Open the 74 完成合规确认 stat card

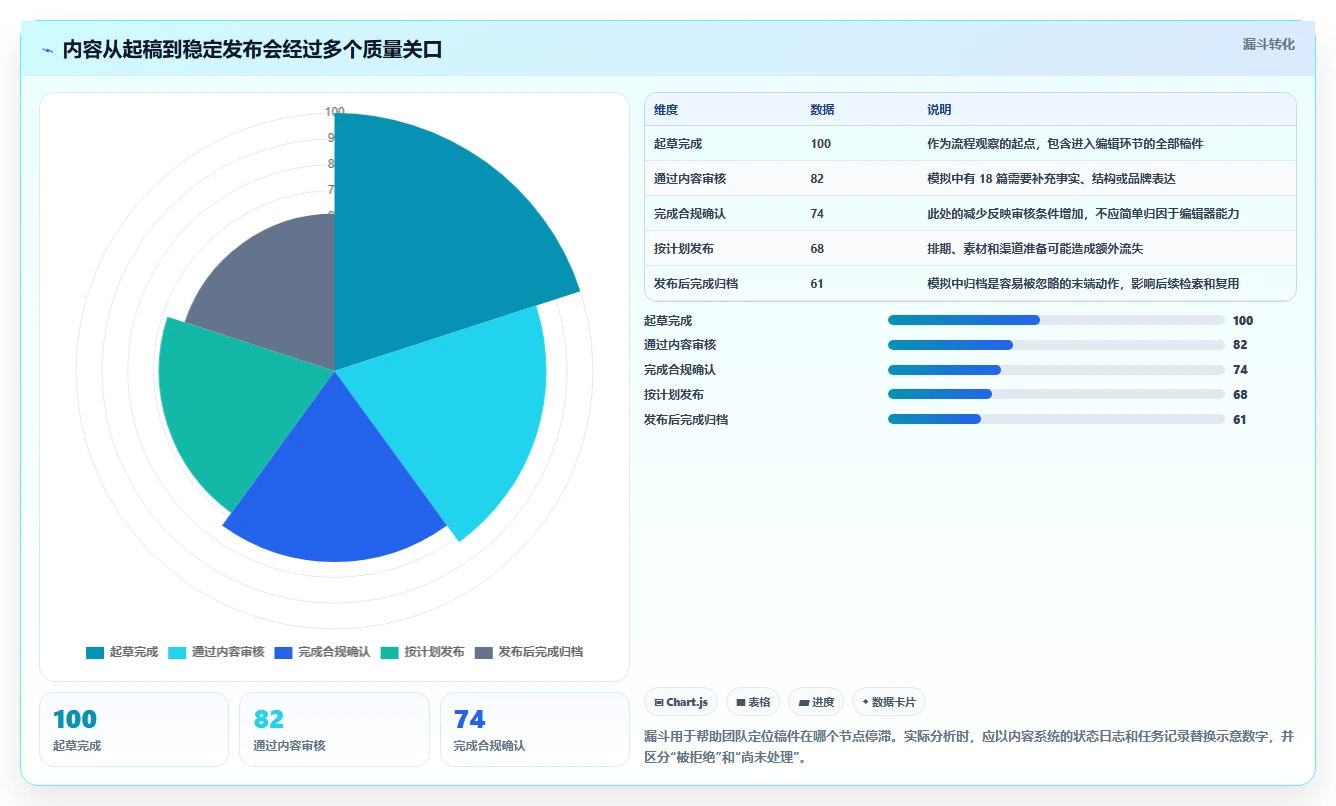pyautogui.click(x=535, y=730)
